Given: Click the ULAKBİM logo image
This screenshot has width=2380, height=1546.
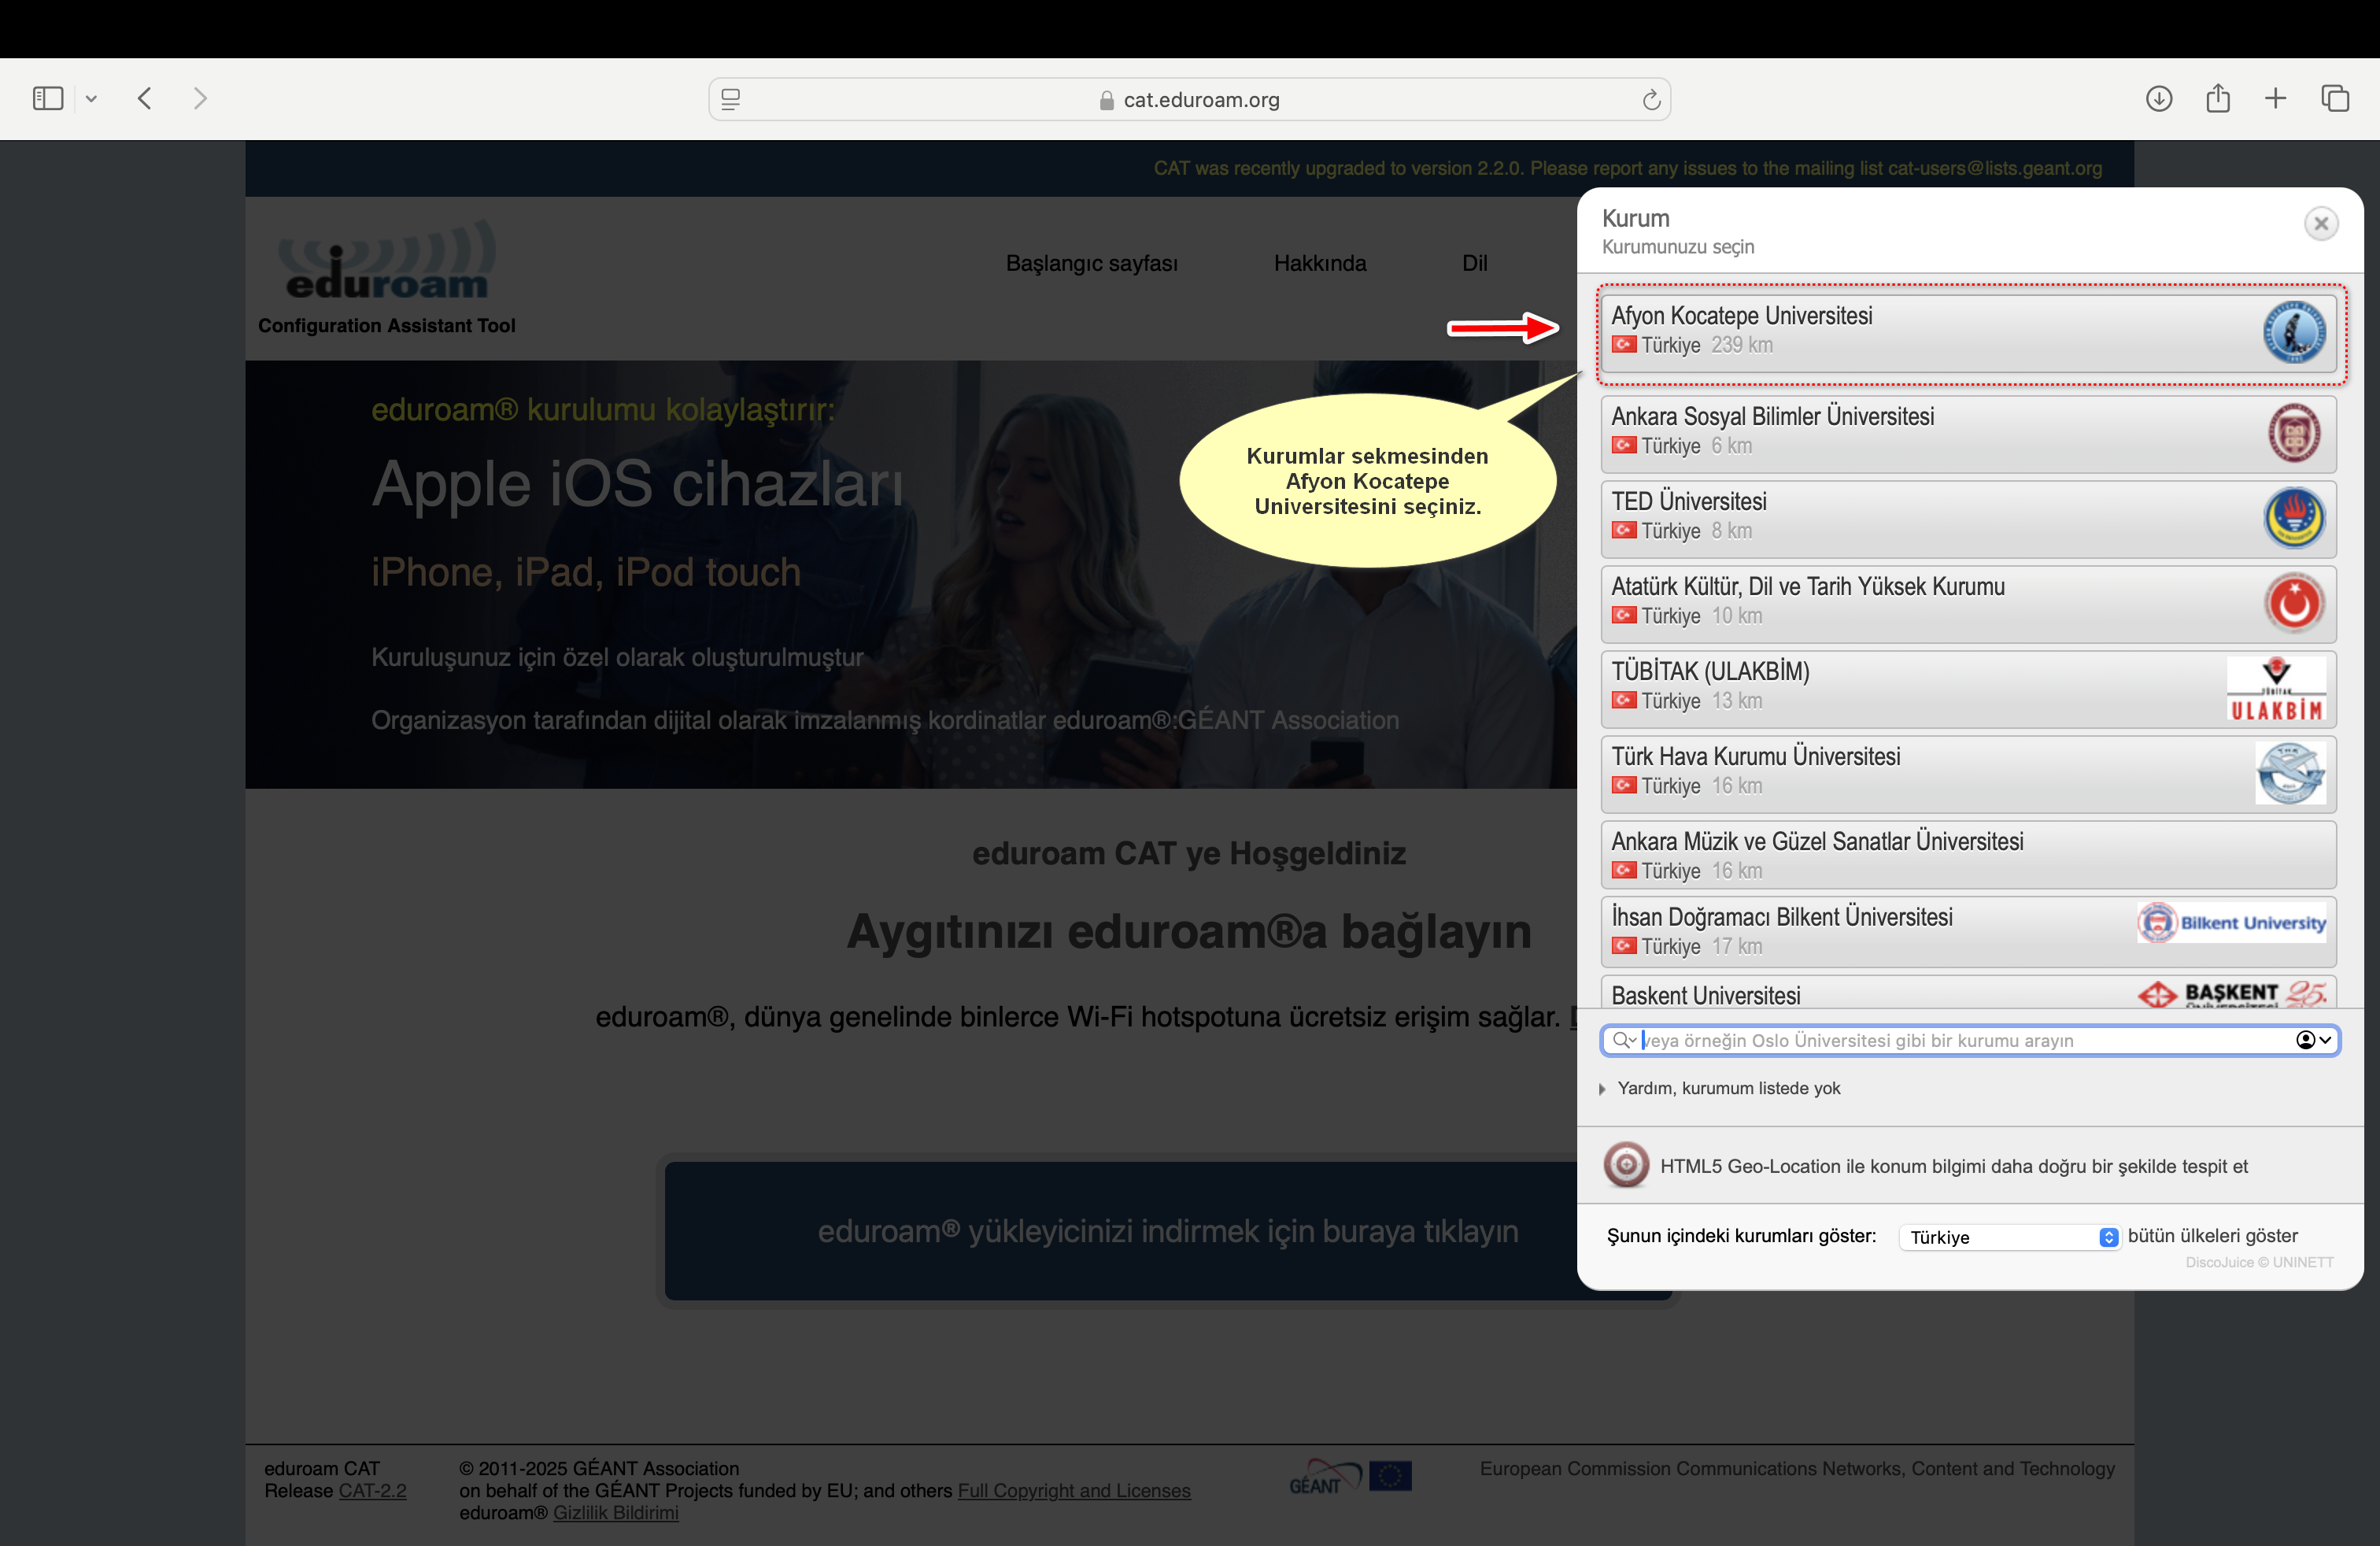Looking at the screenshot, I should pyautogui.click(x=2276, y=689).
